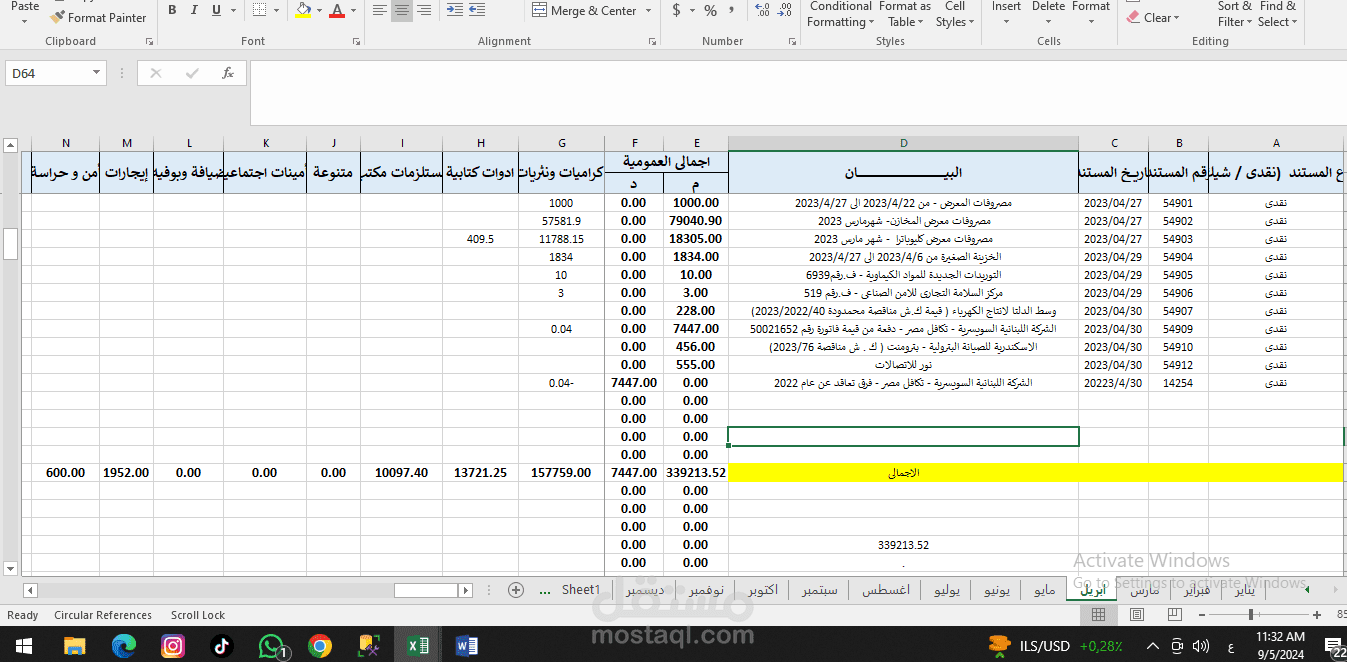This screenshot has width=1347, height=662.
Task: Align text right
Action: [x=424, y=11]
